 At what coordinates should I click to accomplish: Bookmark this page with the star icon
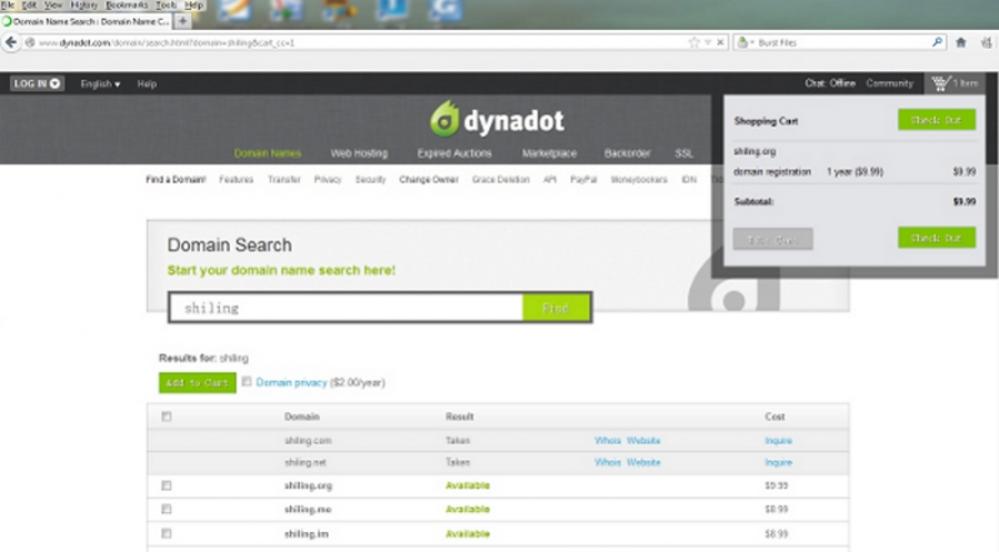[x=694, y=43]
